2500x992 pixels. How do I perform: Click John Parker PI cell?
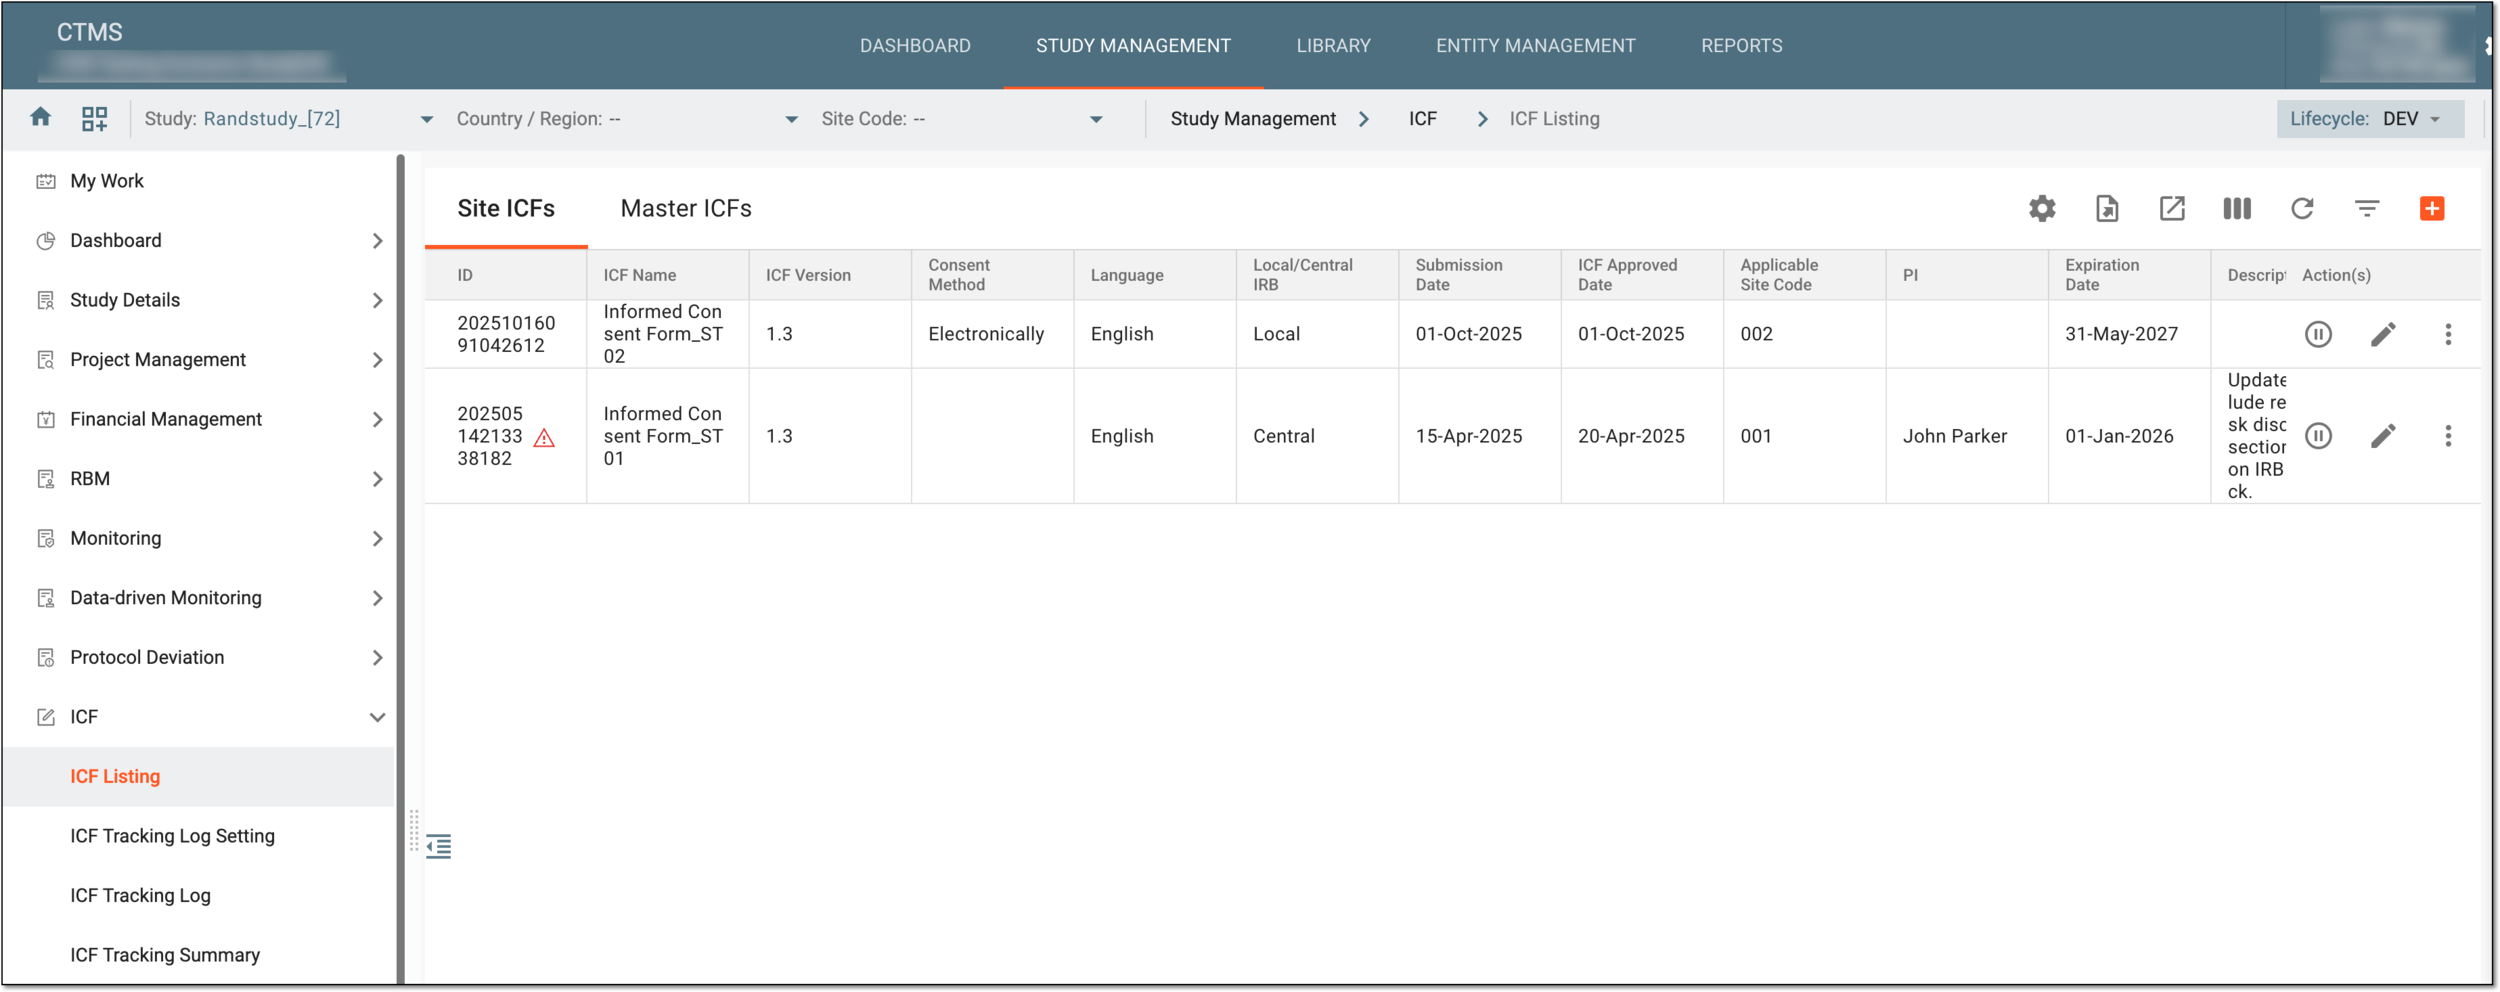pos(1954,436)
